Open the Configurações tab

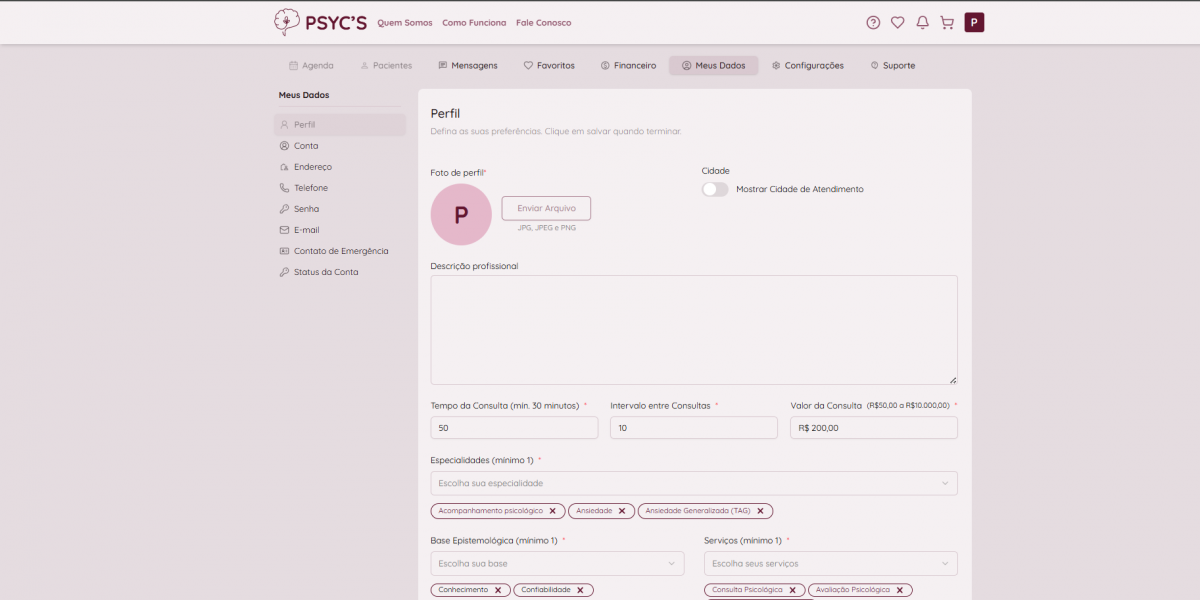coord(807,66)
